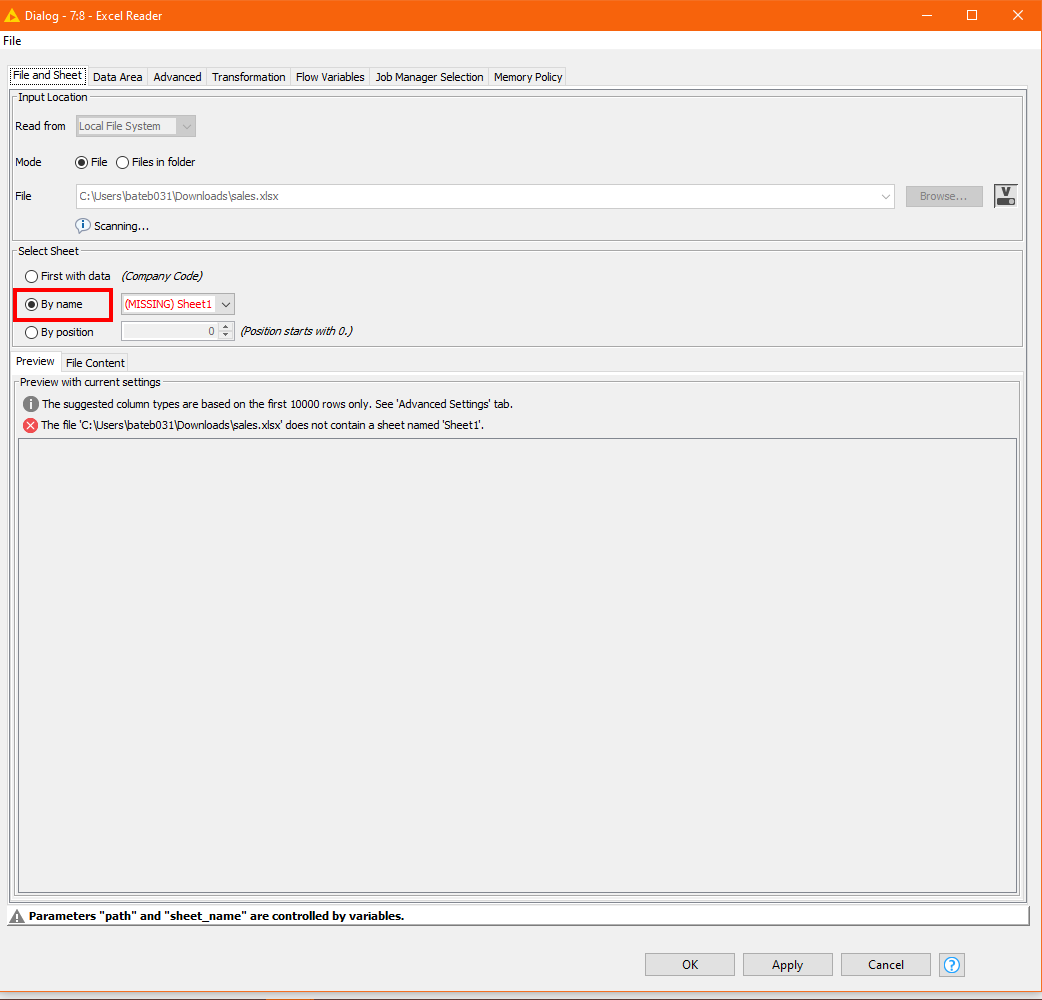Image resolution: width=1042 pixels, height=1000 pixels.
Task: Click the warning triangle icon in status bar
Action: 17,916
